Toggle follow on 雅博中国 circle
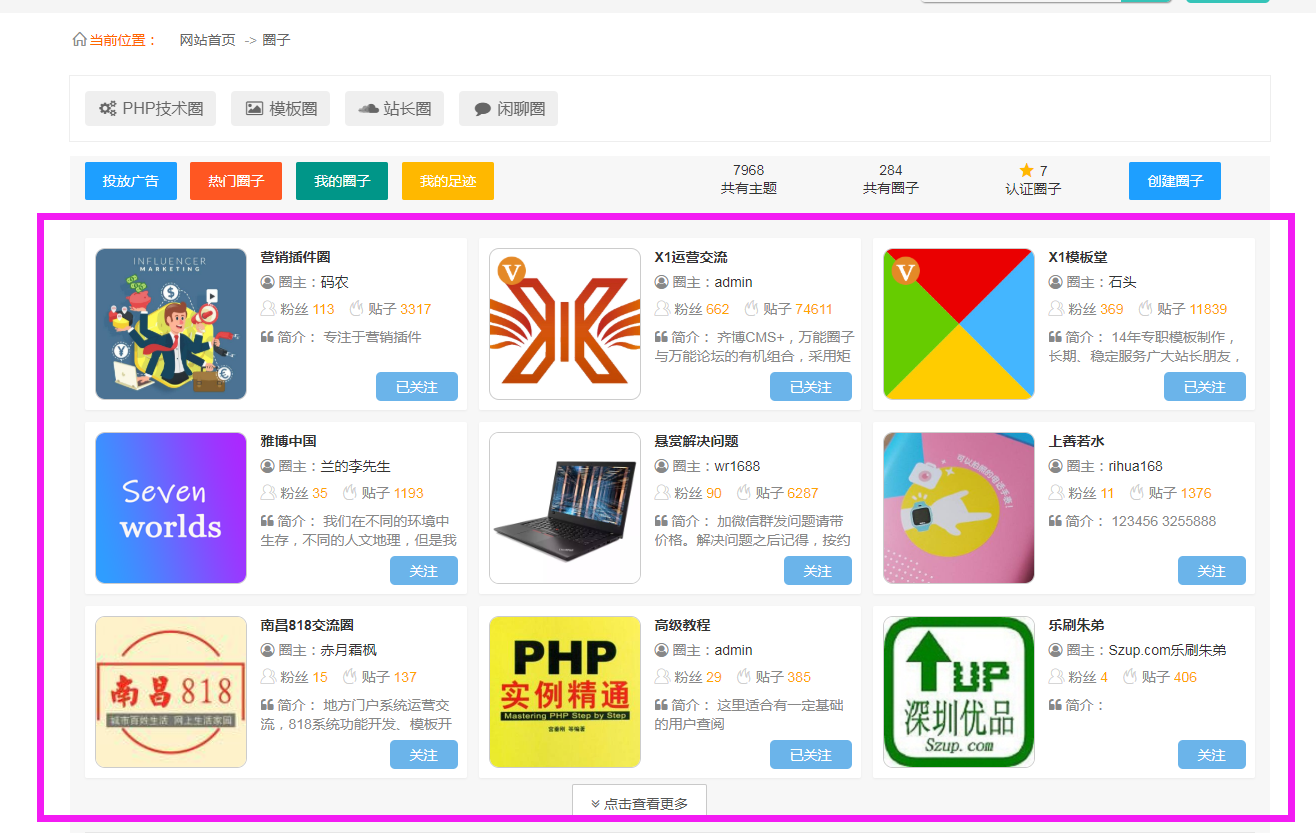1316x833 pixels. click(423, 571)
